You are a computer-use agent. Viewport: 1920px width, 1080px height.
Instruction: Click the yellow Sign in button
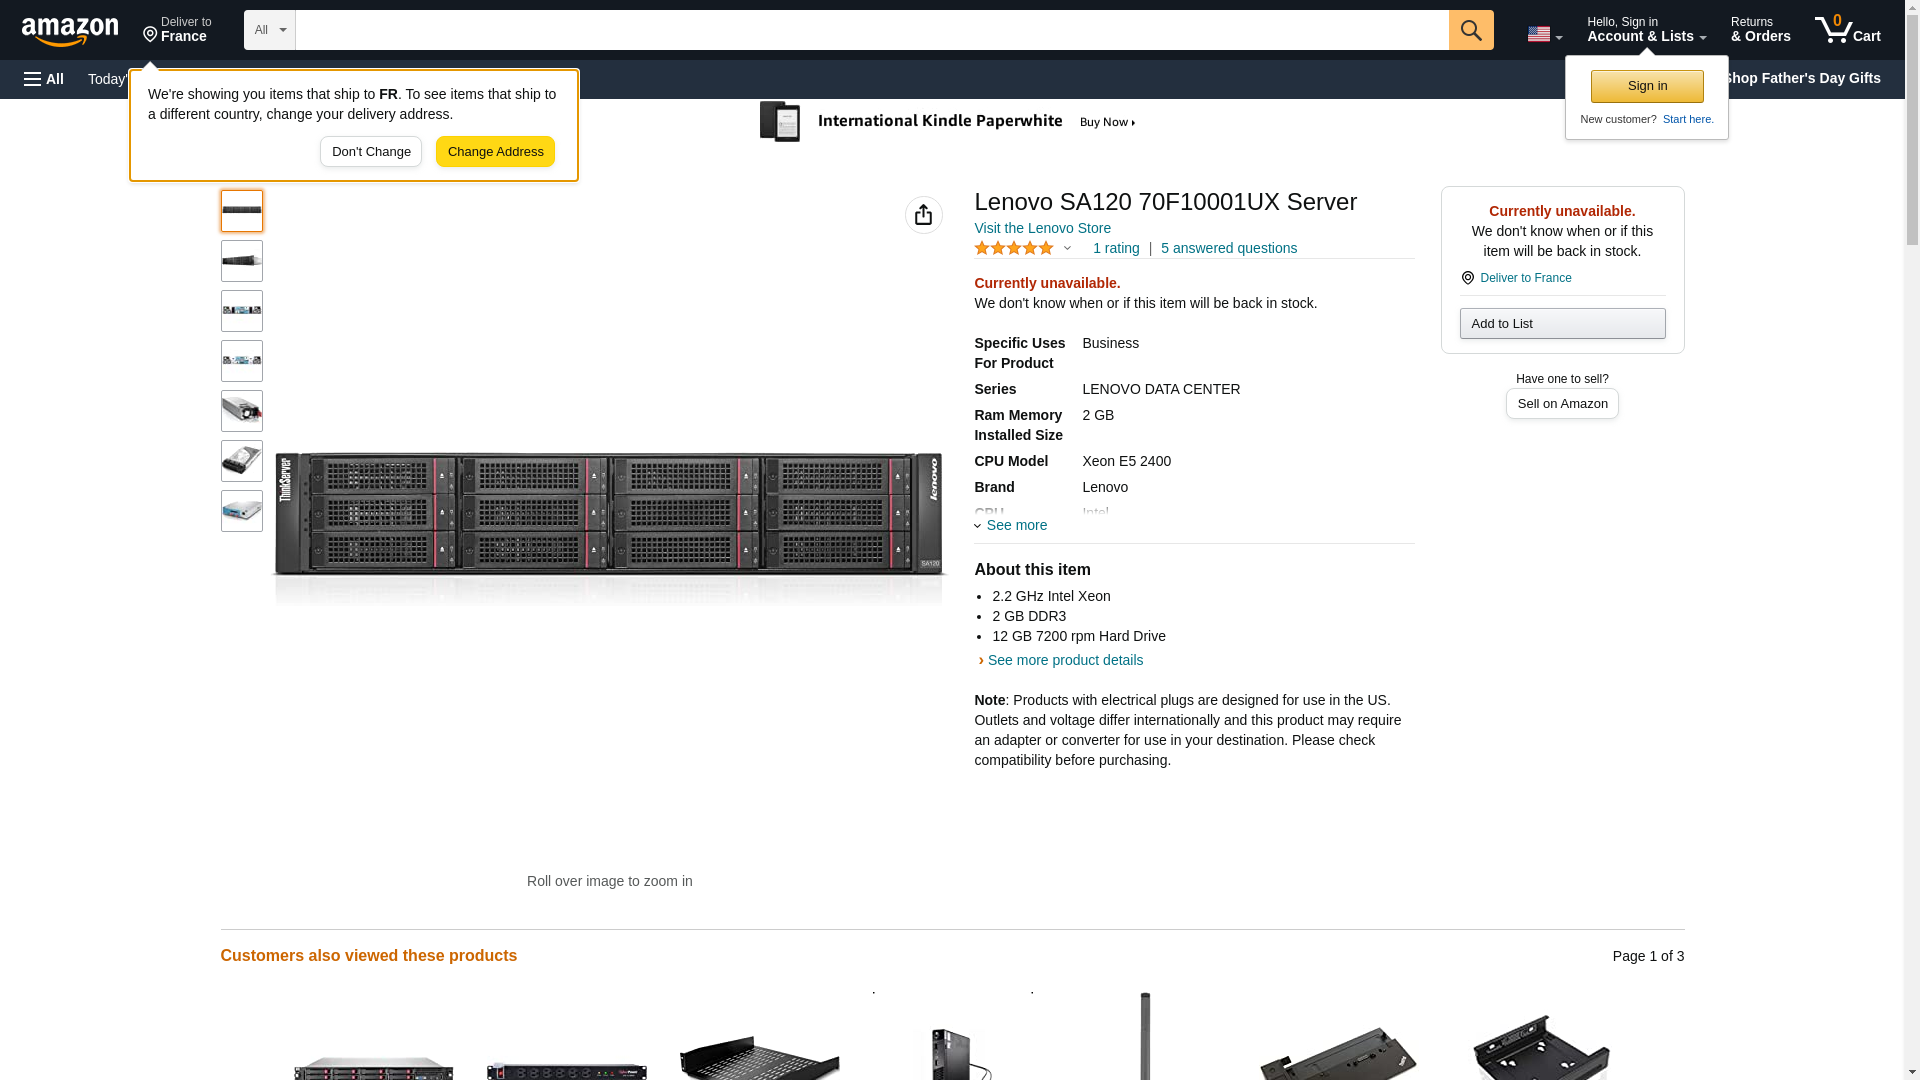point(1646,86)
